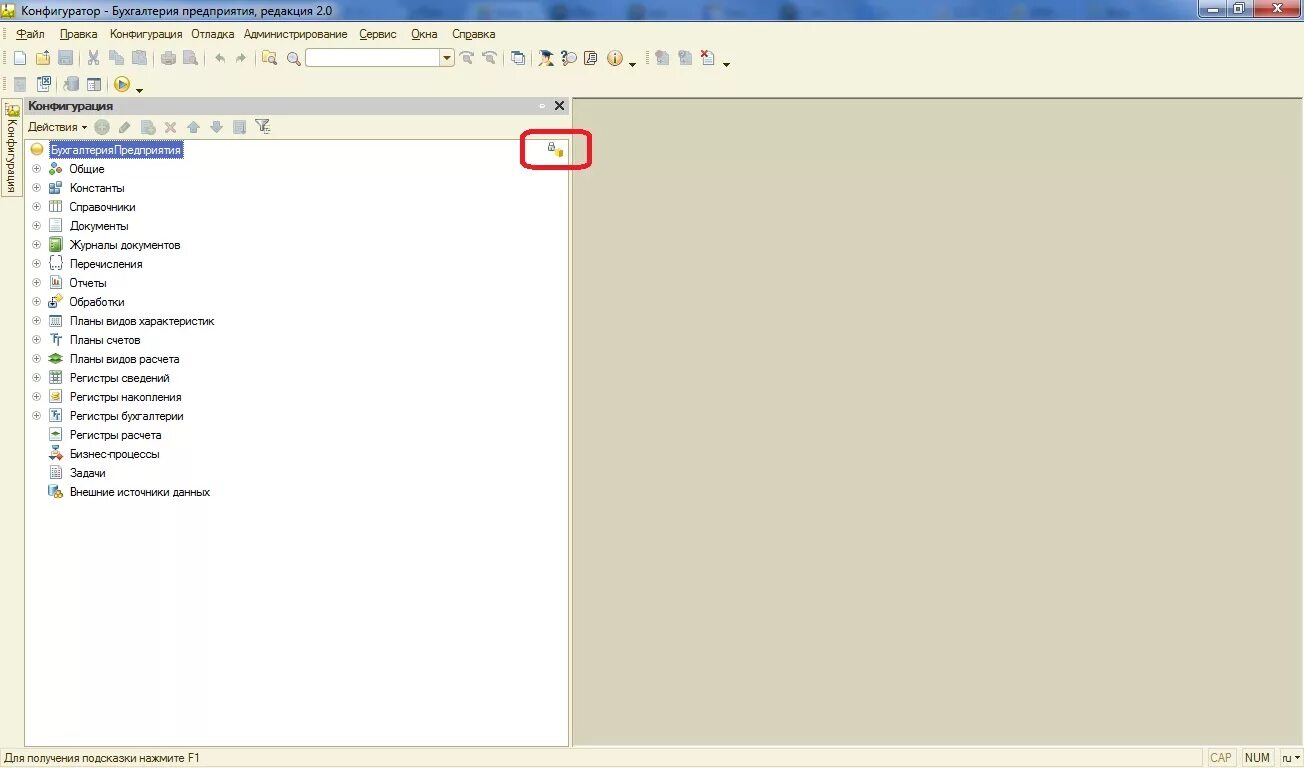The width and height of the screenshot is (1304, 768).
Task: Click the Find next icon
Action: point(466,58)
